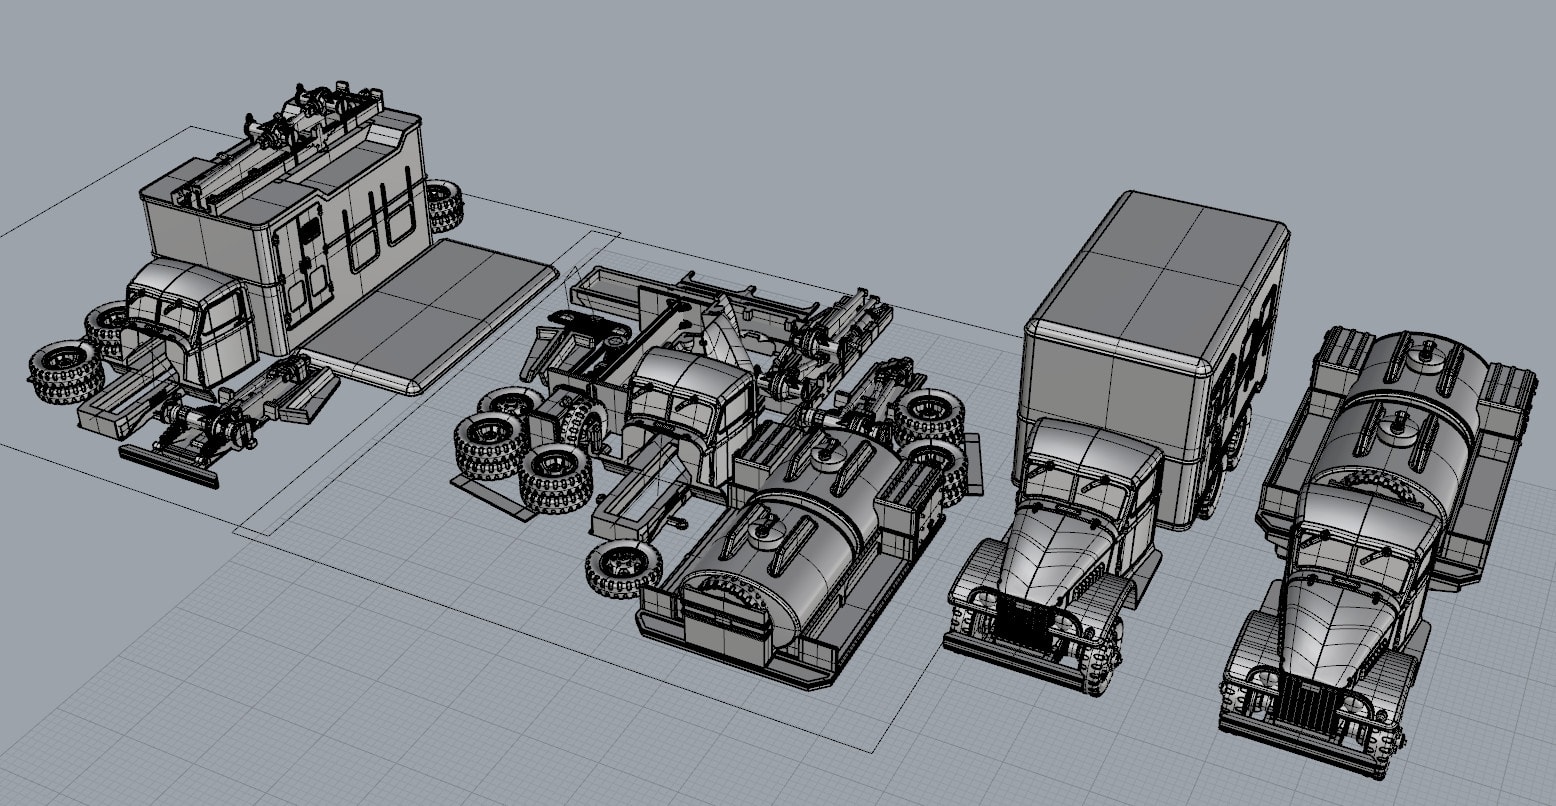The image size is (1556, 806).
Task: Select the wheel behind the left box body
Action: click(x=443, y=206)
